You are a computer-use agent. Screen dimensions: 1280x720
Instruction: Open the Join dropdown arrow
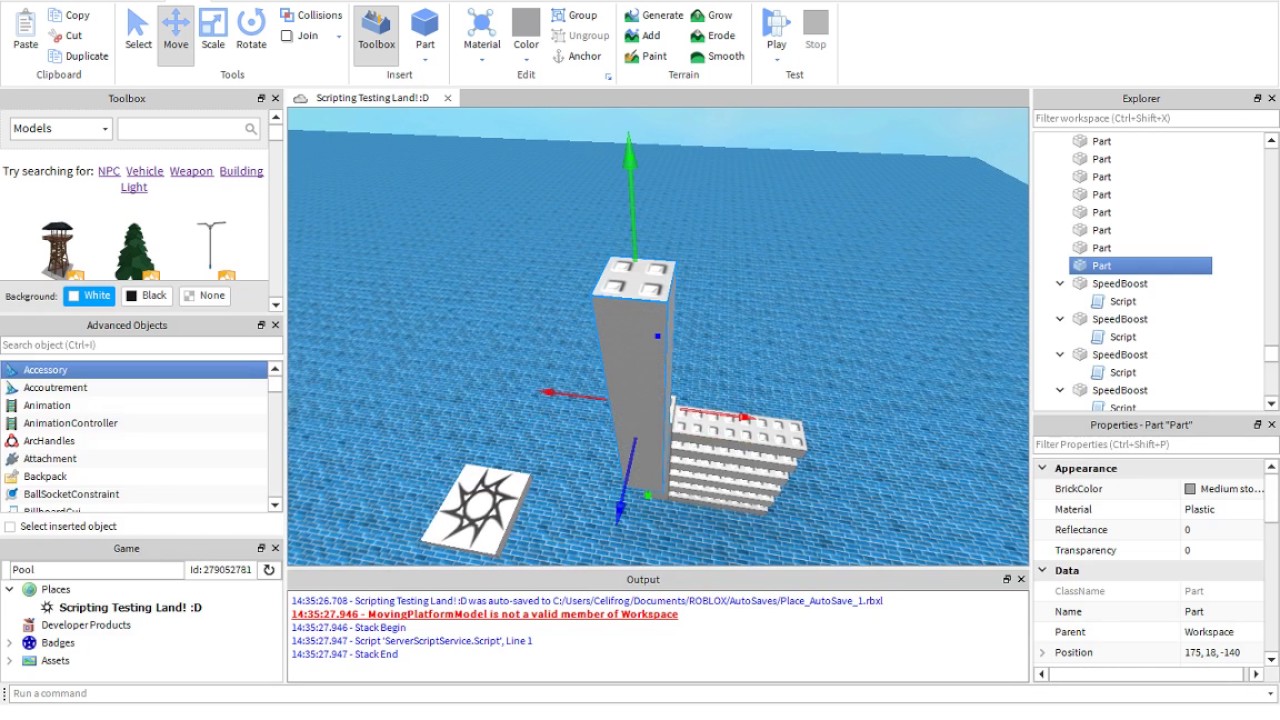338,36
